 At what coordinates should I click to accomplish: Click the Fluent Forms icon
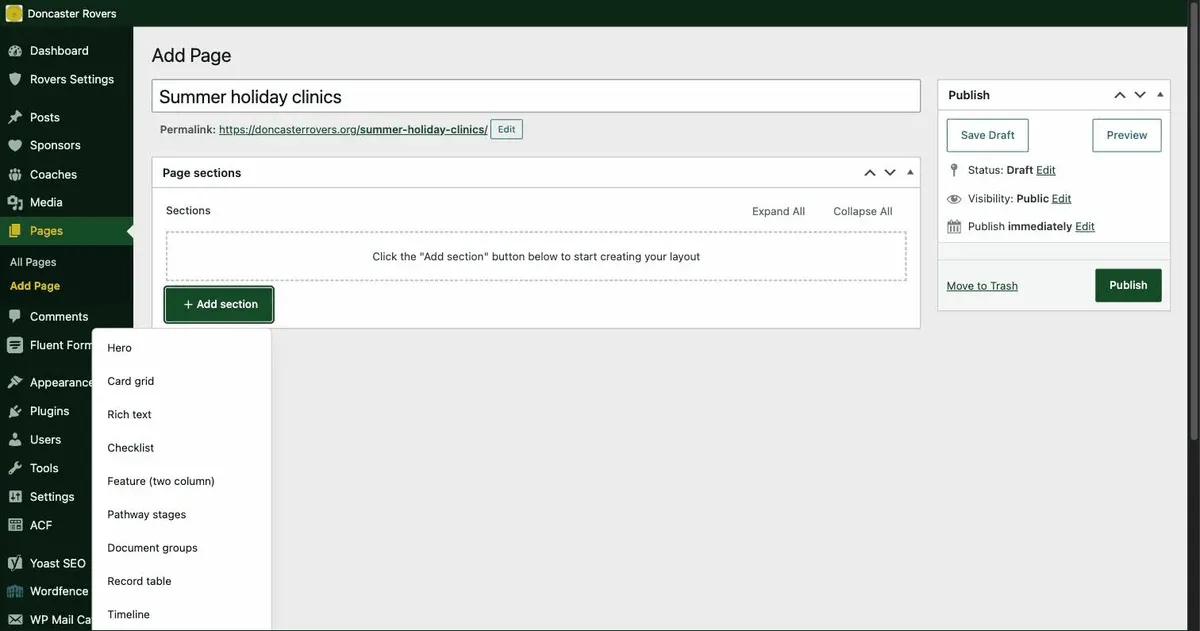coord(15,345)
